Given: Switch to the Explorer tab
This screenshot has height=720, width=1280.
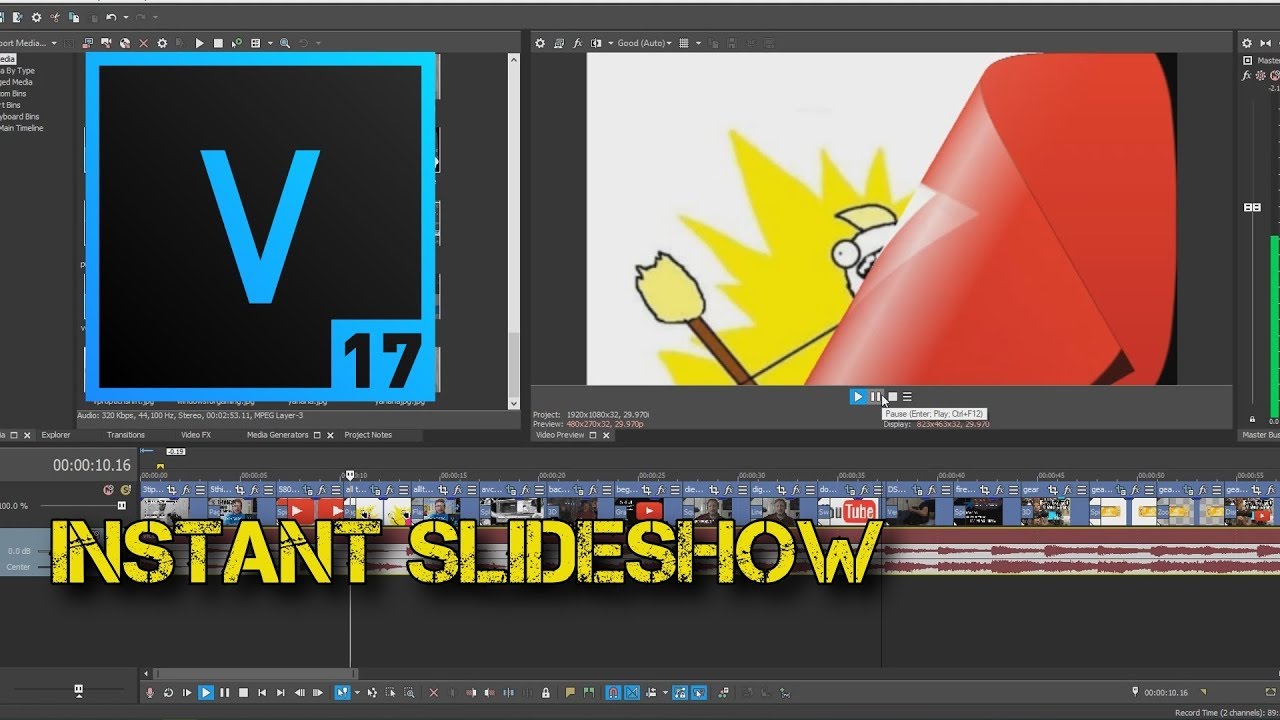Looking at the screenshot, I should 56,435.
